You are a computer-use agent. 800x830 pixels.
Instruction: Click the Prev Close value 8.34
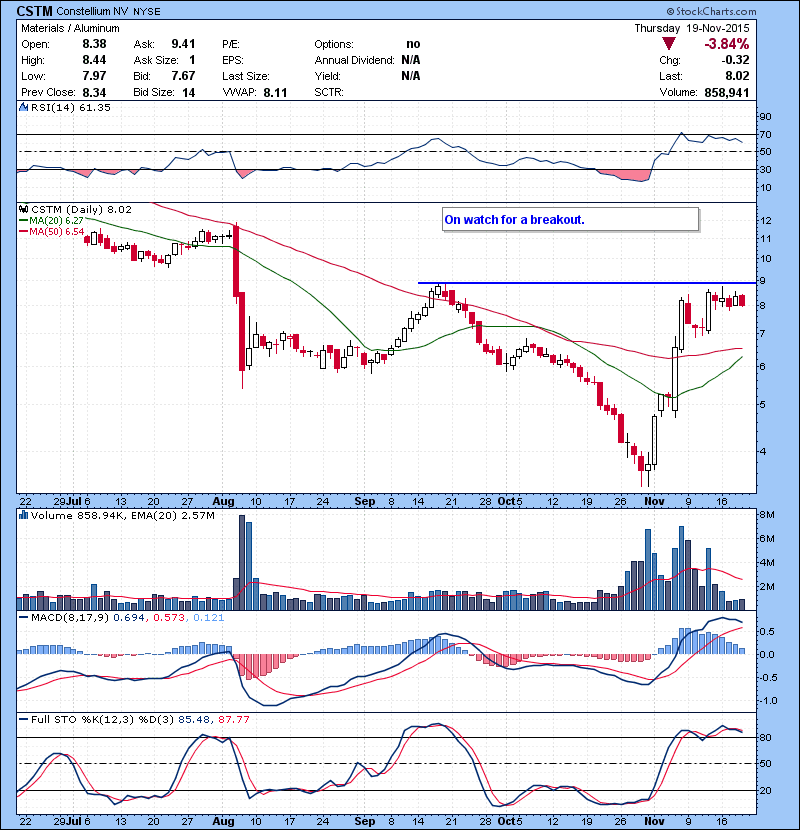coord(94,93)
